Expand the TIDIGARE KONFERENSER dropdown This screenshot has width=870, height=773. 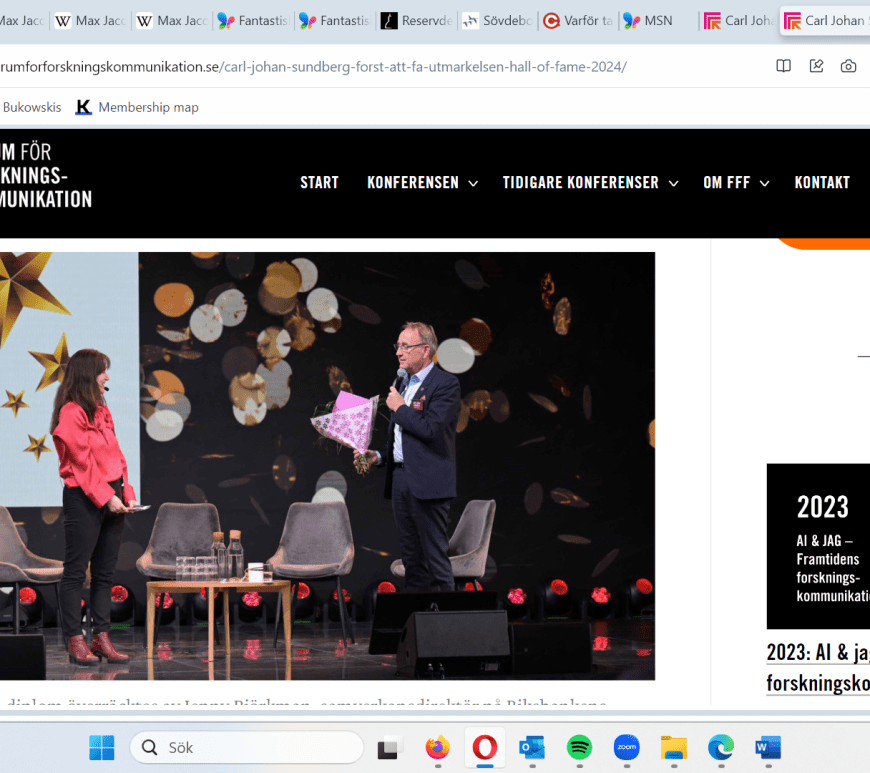pos(590,182)
